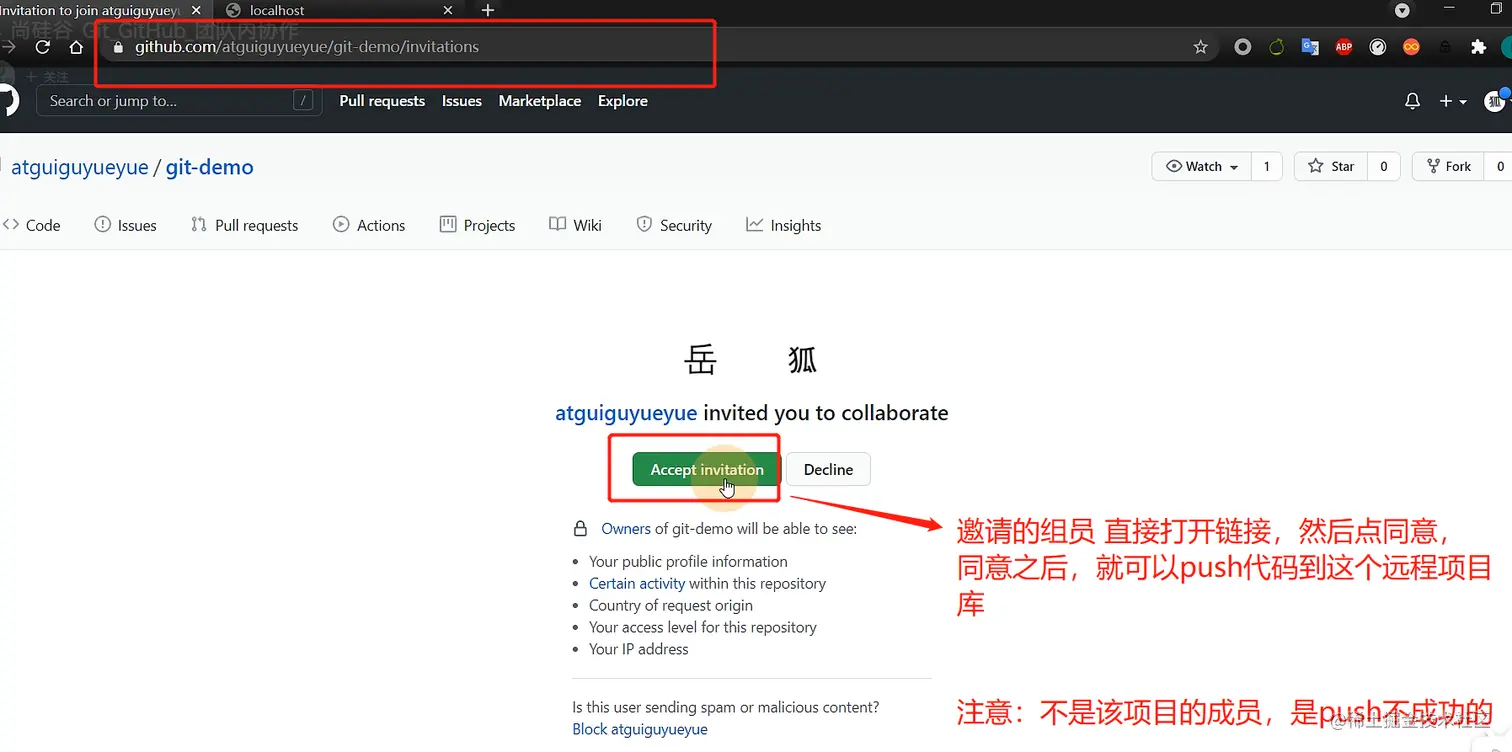
Task: Click the padlock site info icon
Action: coord(118,47)
